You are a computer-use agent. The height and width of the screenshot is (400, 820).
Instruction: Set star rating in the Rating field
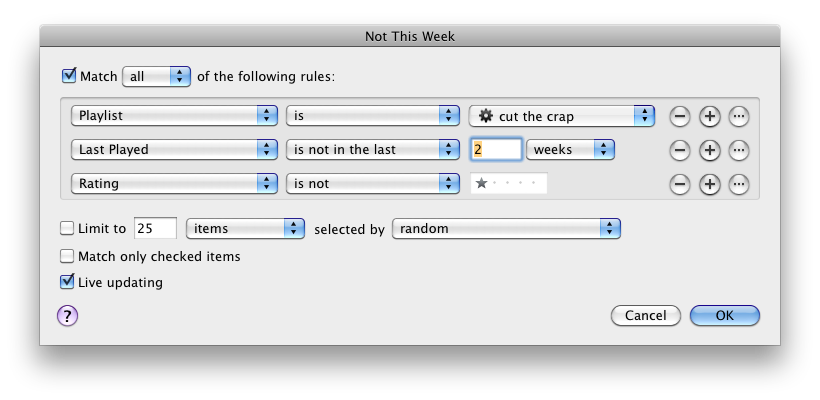pyautogui.click(x=509, y=184)
